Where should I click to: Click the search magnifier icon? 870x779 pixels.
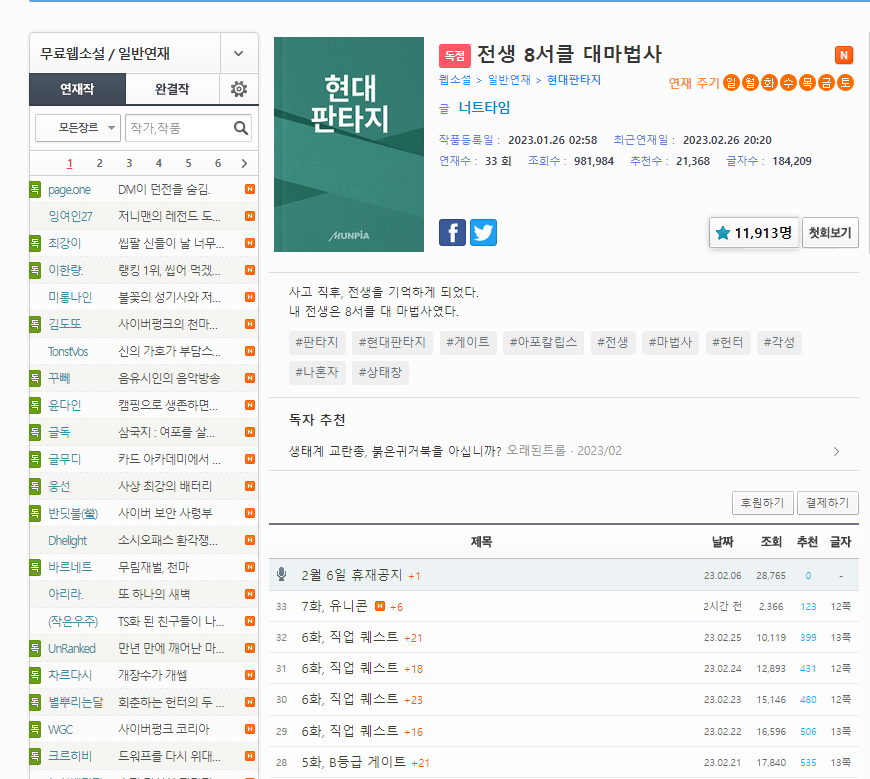(241, 128)
